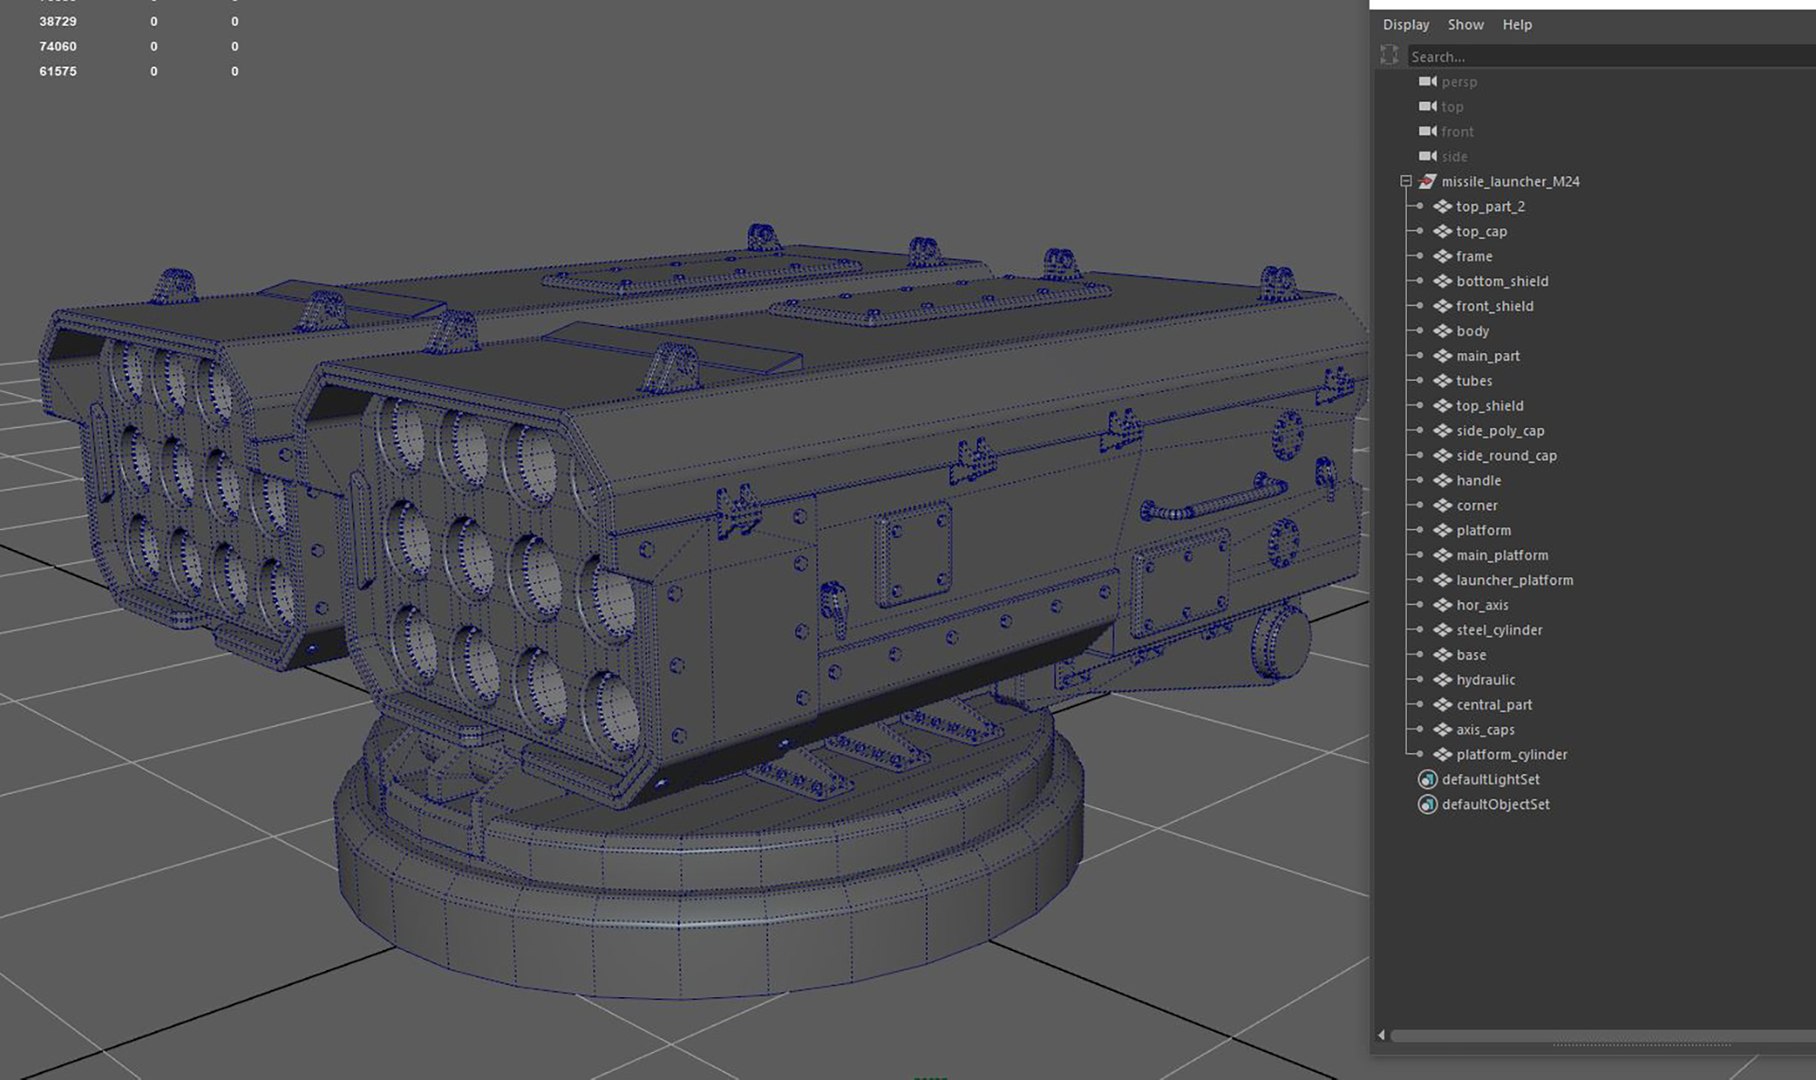Image resolution: width=1816 pixels, height=1080 pixels.
Task: Click the Outliner horizontal scrollbar
Action: coord(1603,1036)
